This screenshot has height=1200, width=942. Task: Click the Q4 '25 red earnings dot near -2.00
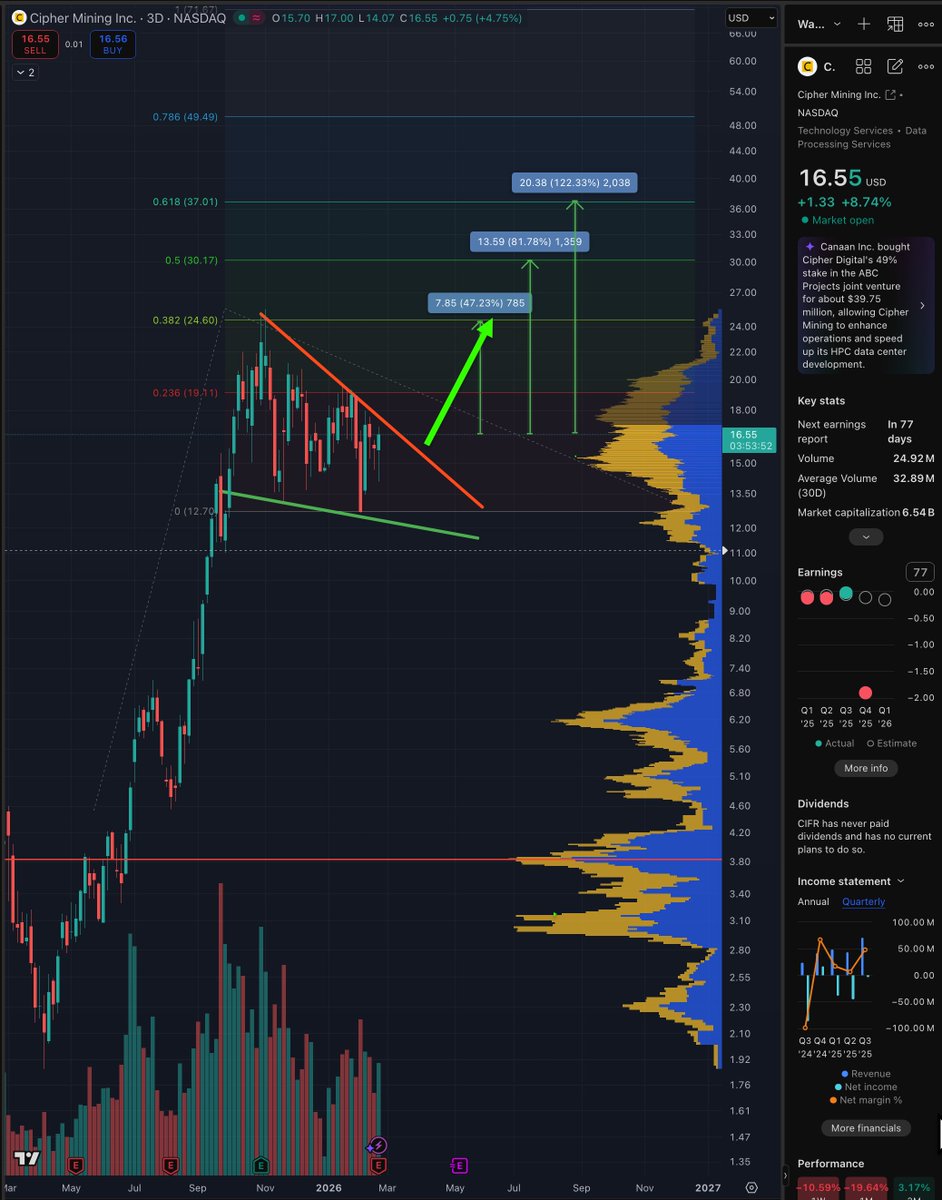click(865, 693)
